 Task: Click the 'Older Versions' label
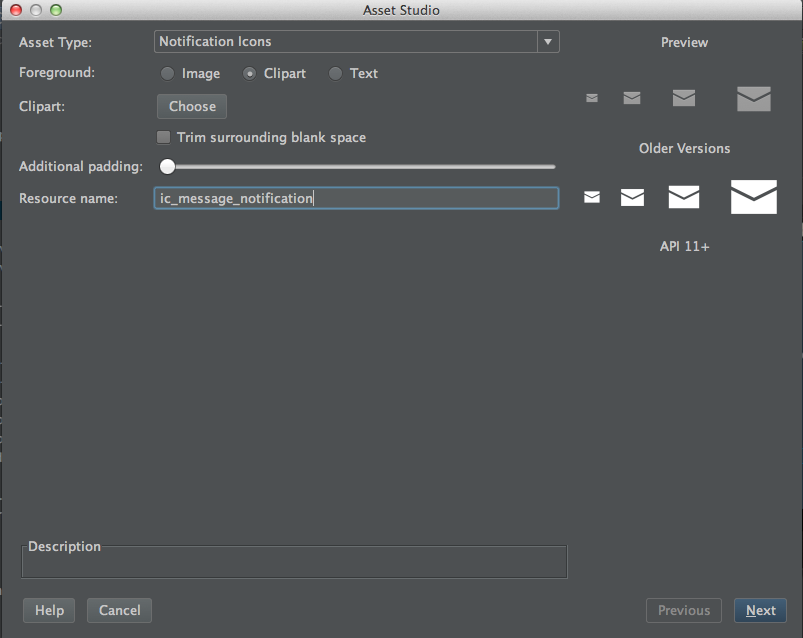point(684,148)
